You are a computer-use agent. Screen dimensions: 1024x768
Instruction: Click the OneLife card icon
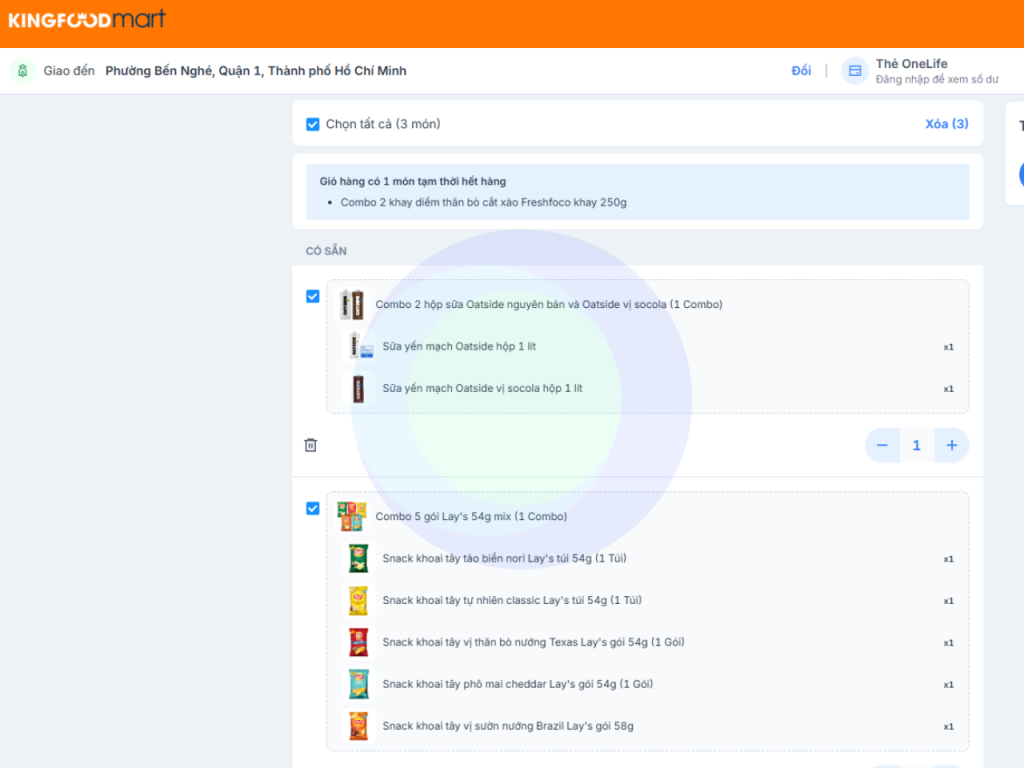(x=855, y=71)
